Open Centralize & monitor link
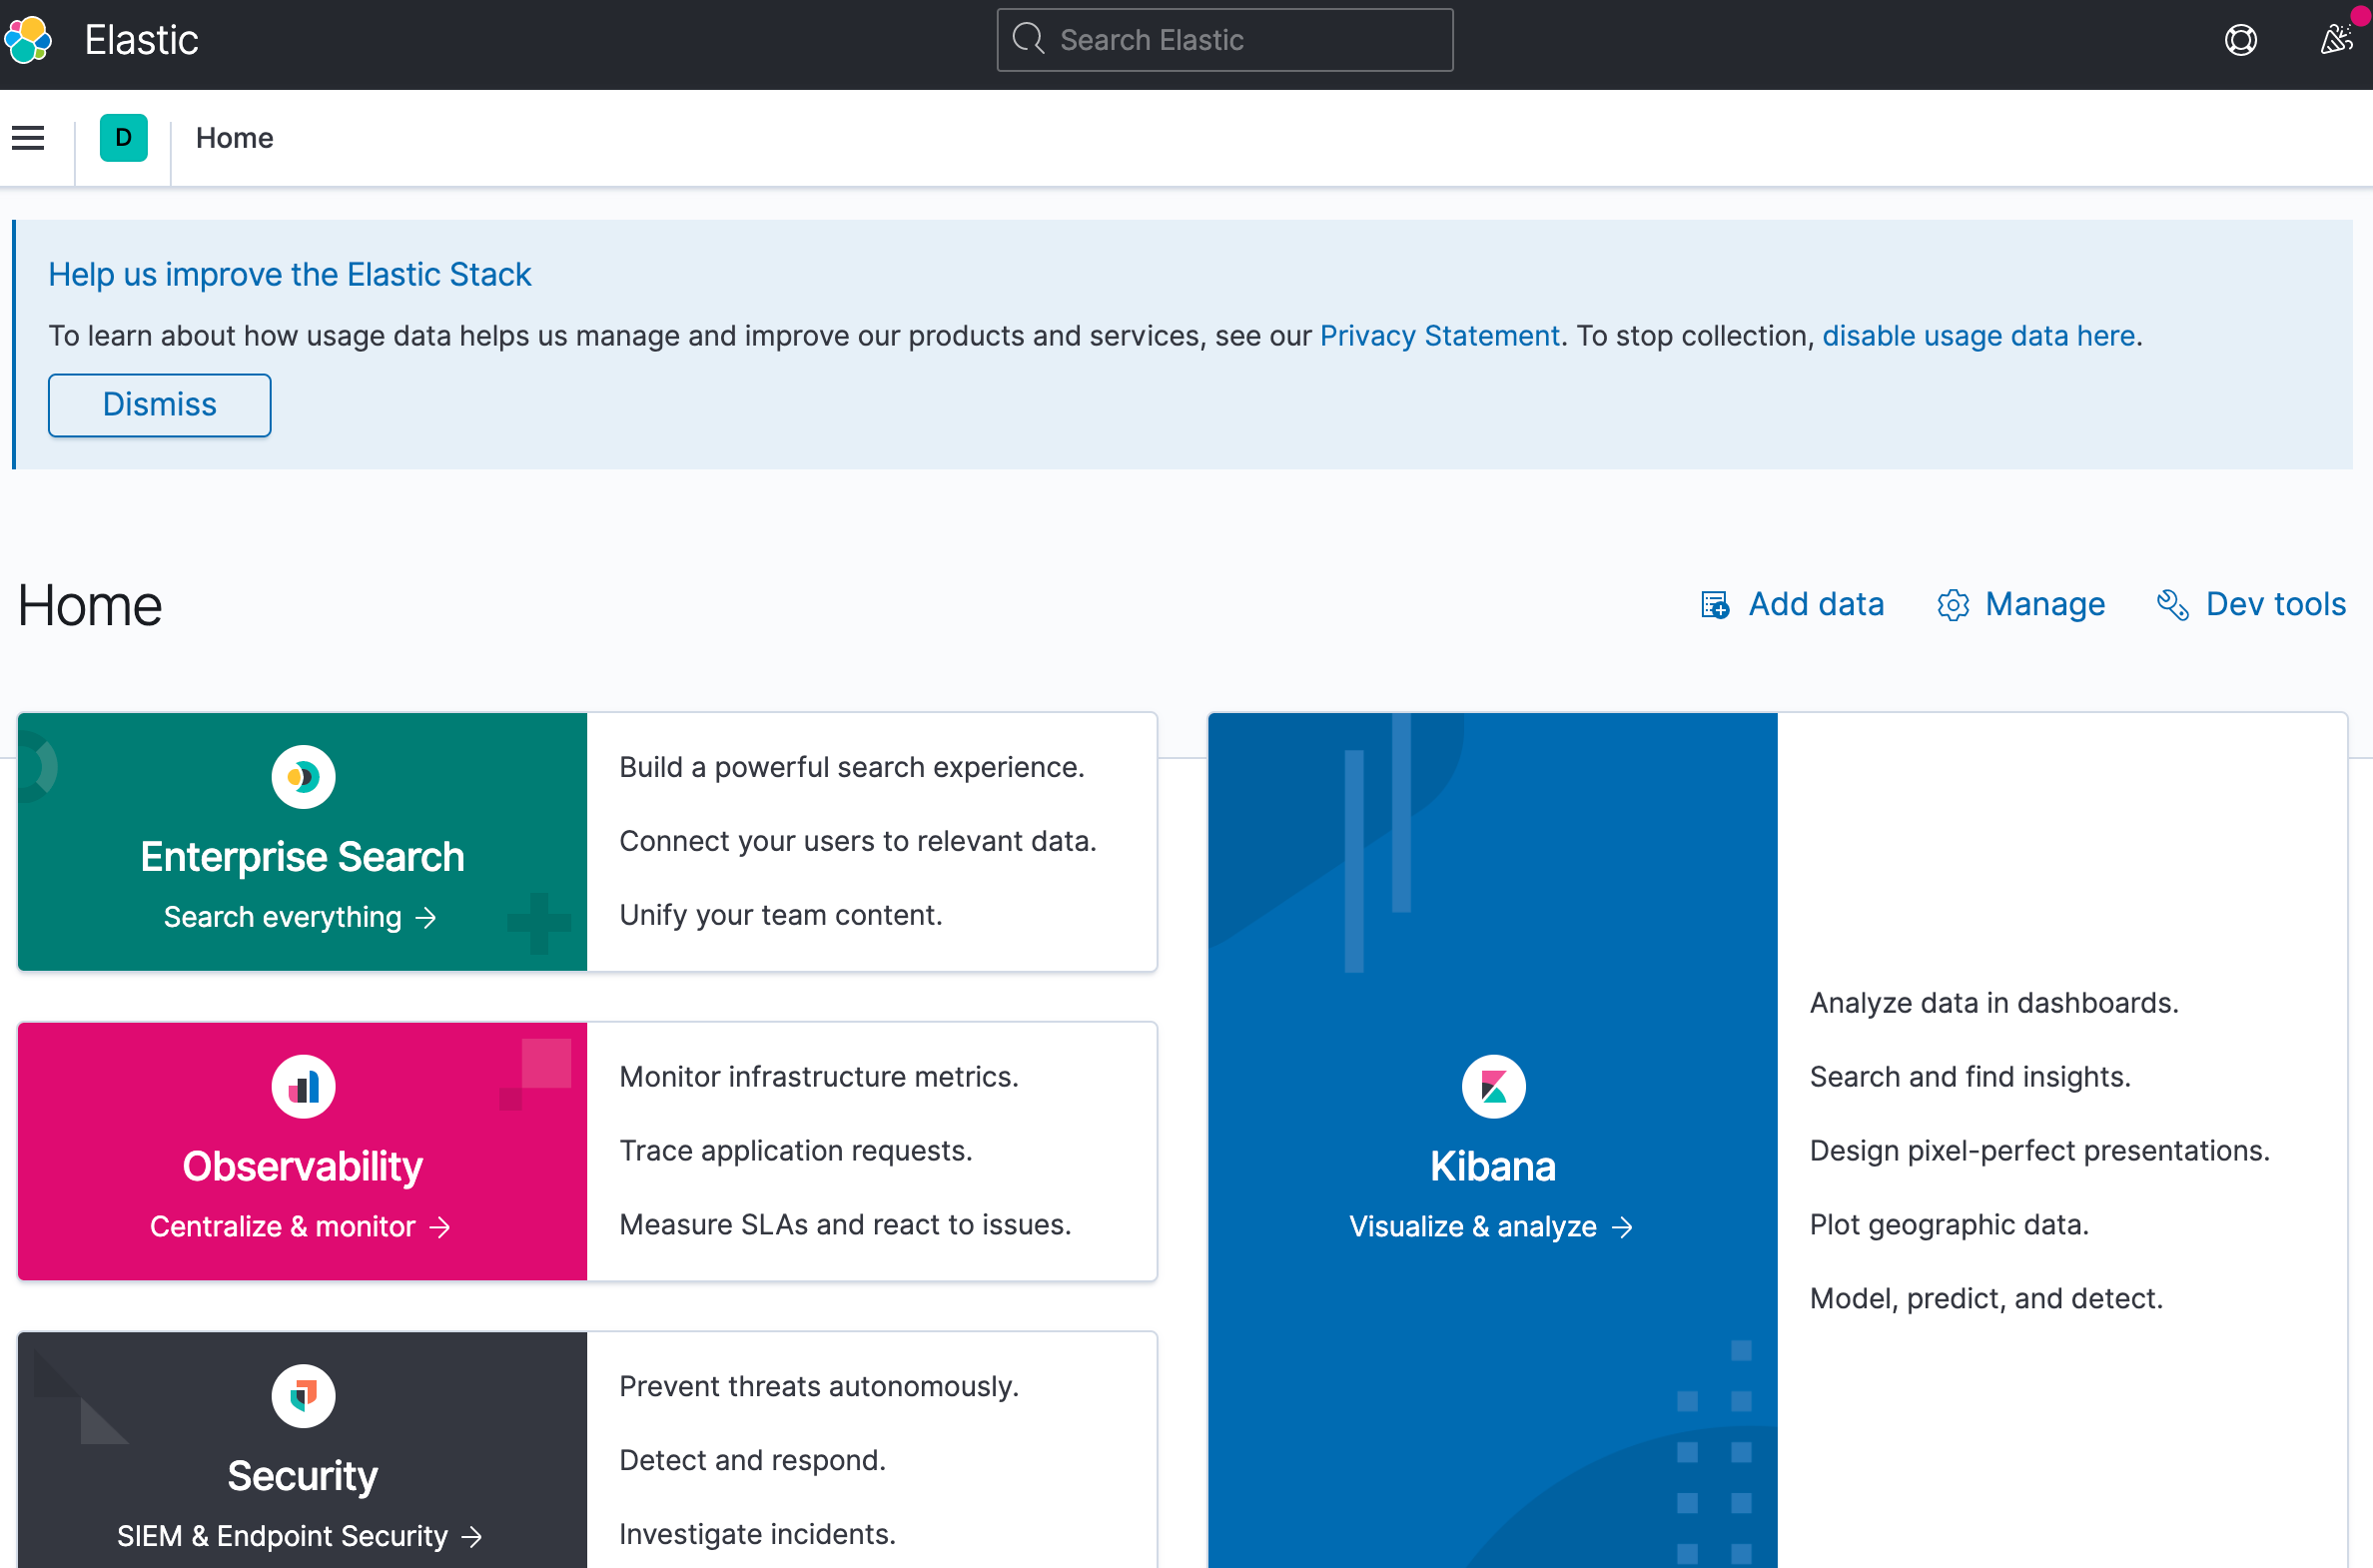 click(300, 1227)
